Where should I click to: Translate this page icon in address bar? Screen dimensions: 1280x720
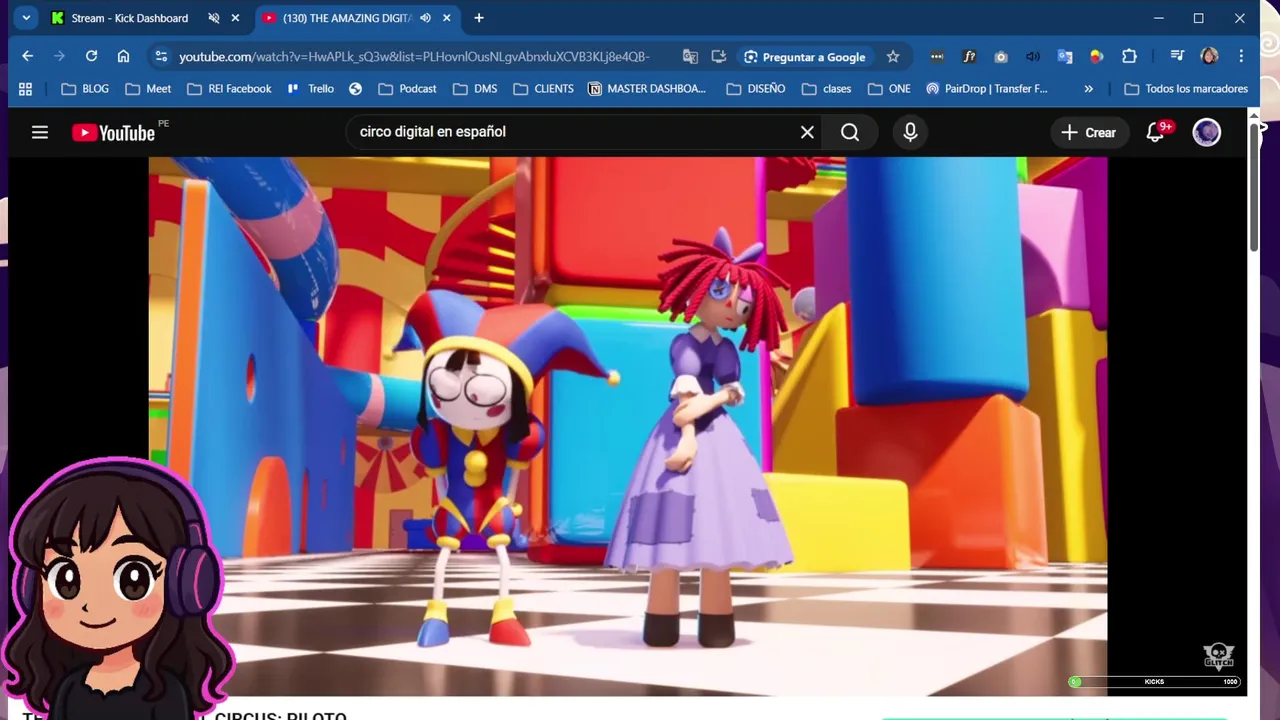pos(690,57)
